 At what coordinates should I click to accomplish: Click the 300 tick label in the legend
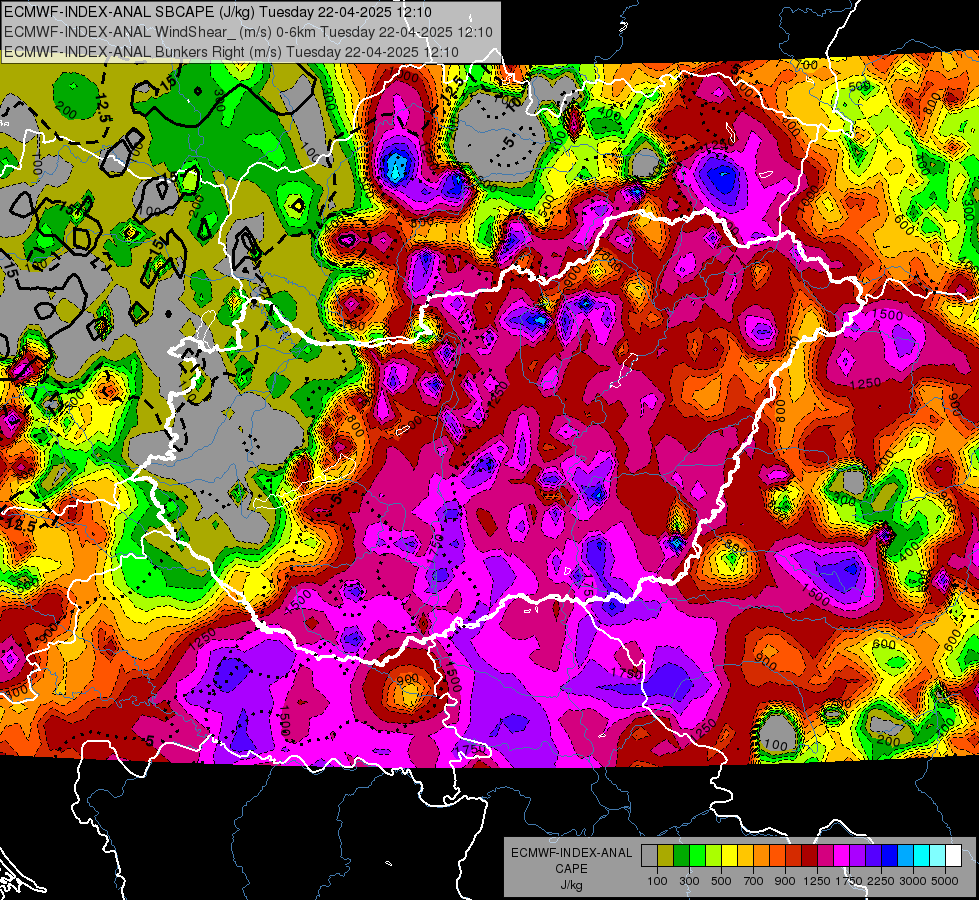point(689,881)
